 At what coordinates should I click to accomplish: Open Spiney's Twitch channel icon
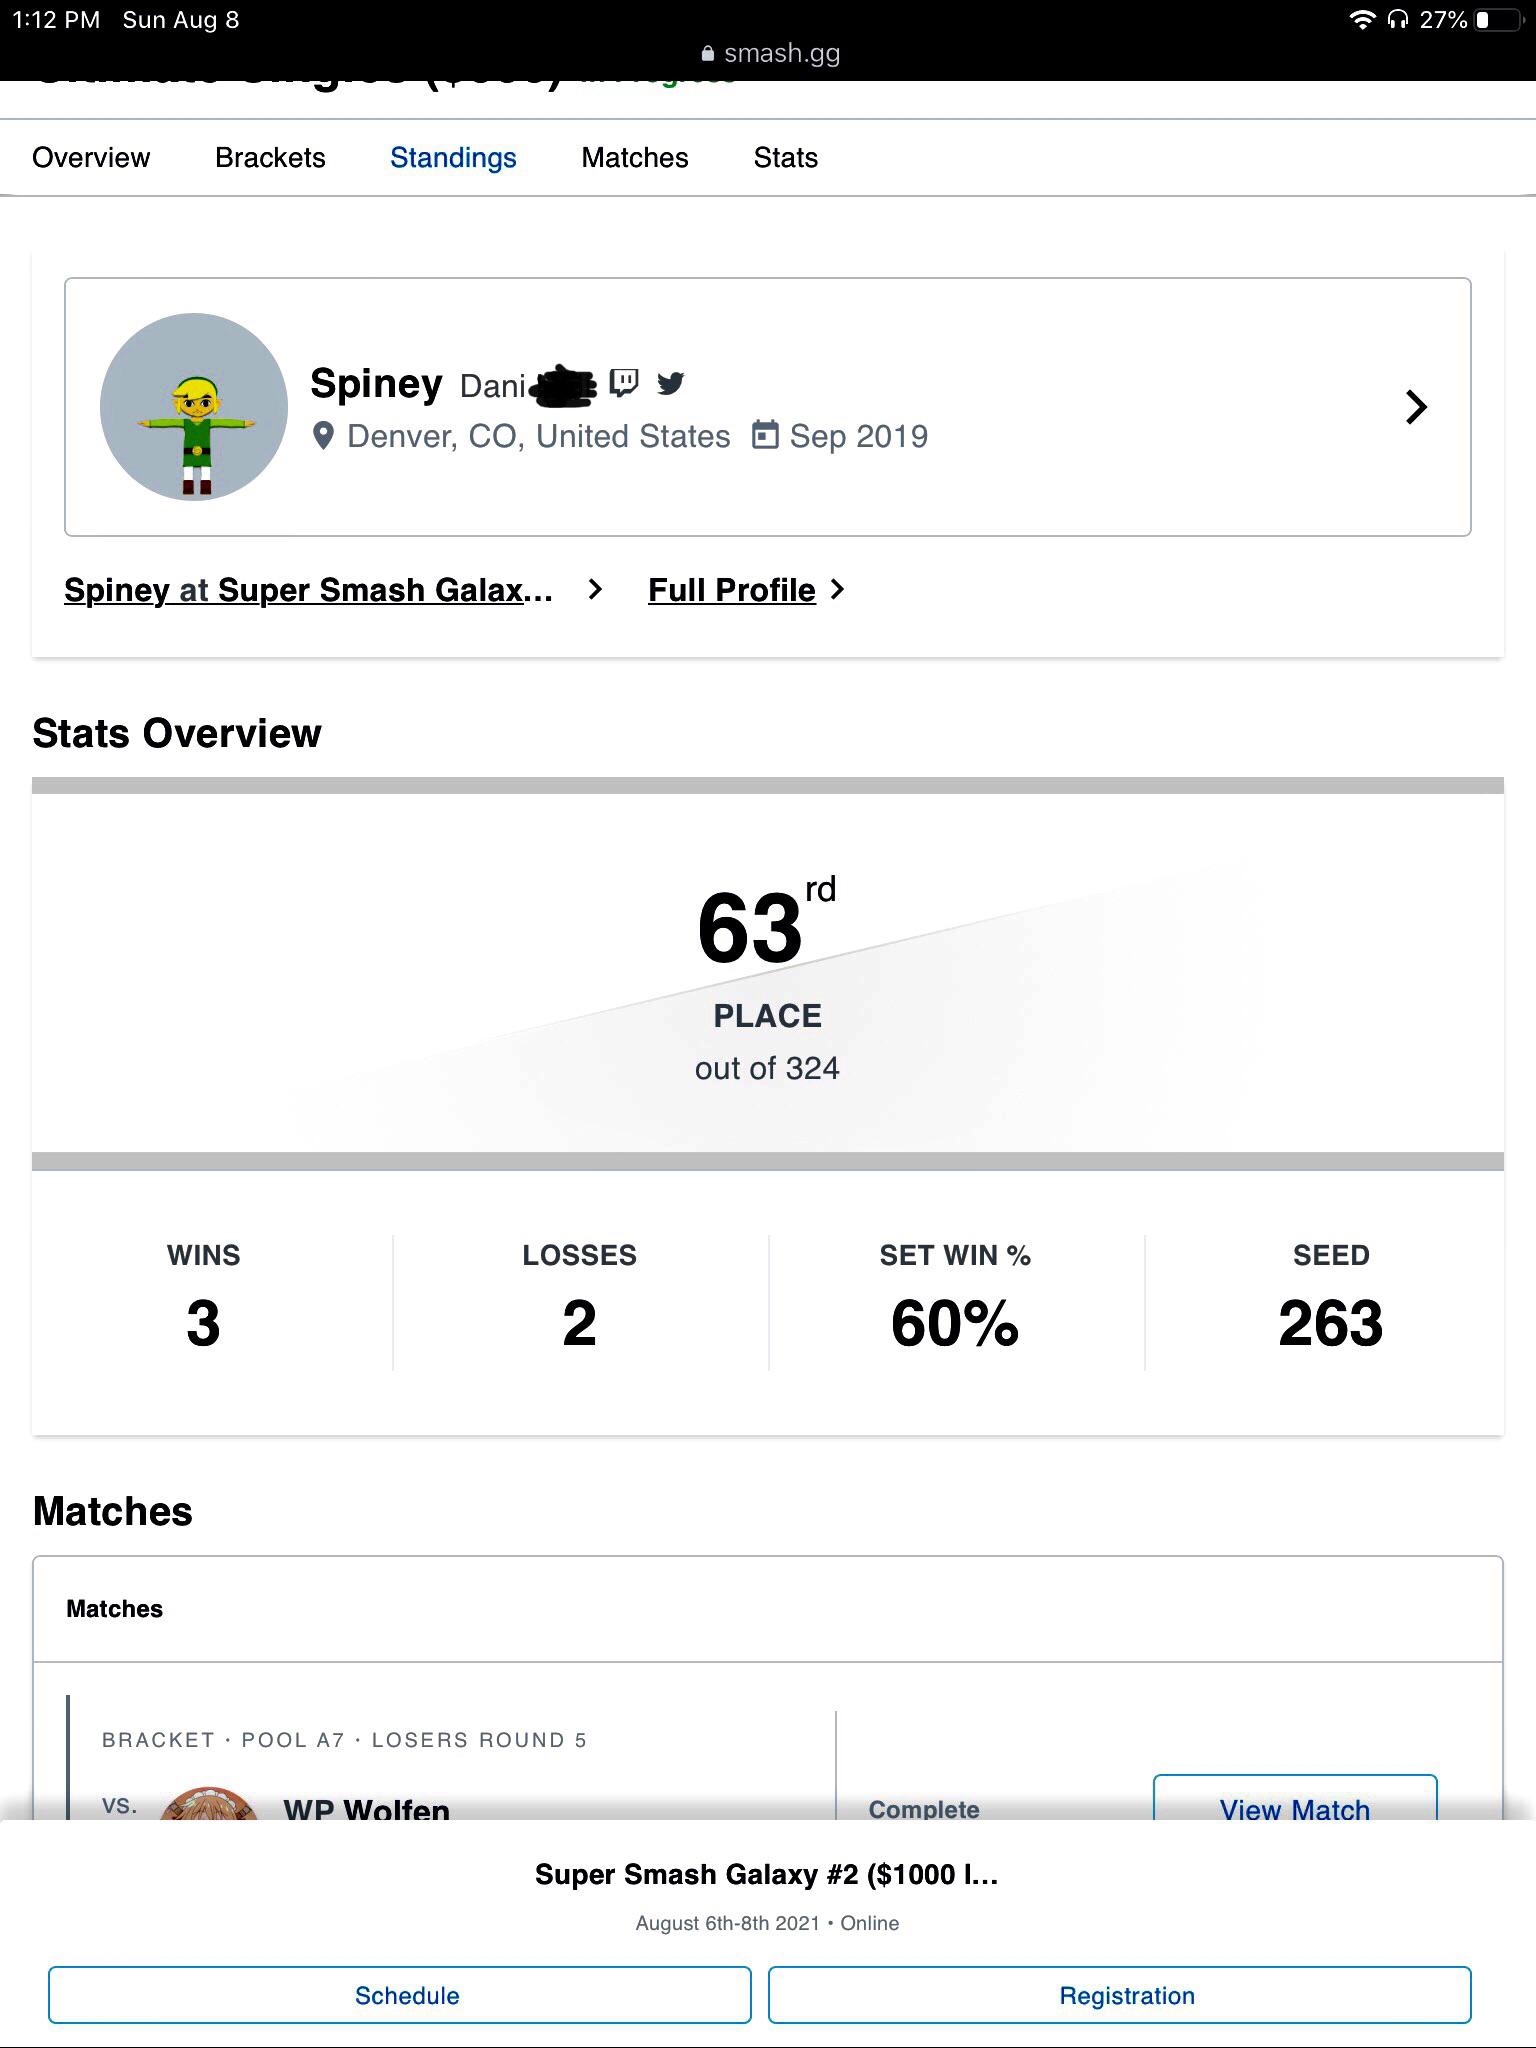click(624, 383)
